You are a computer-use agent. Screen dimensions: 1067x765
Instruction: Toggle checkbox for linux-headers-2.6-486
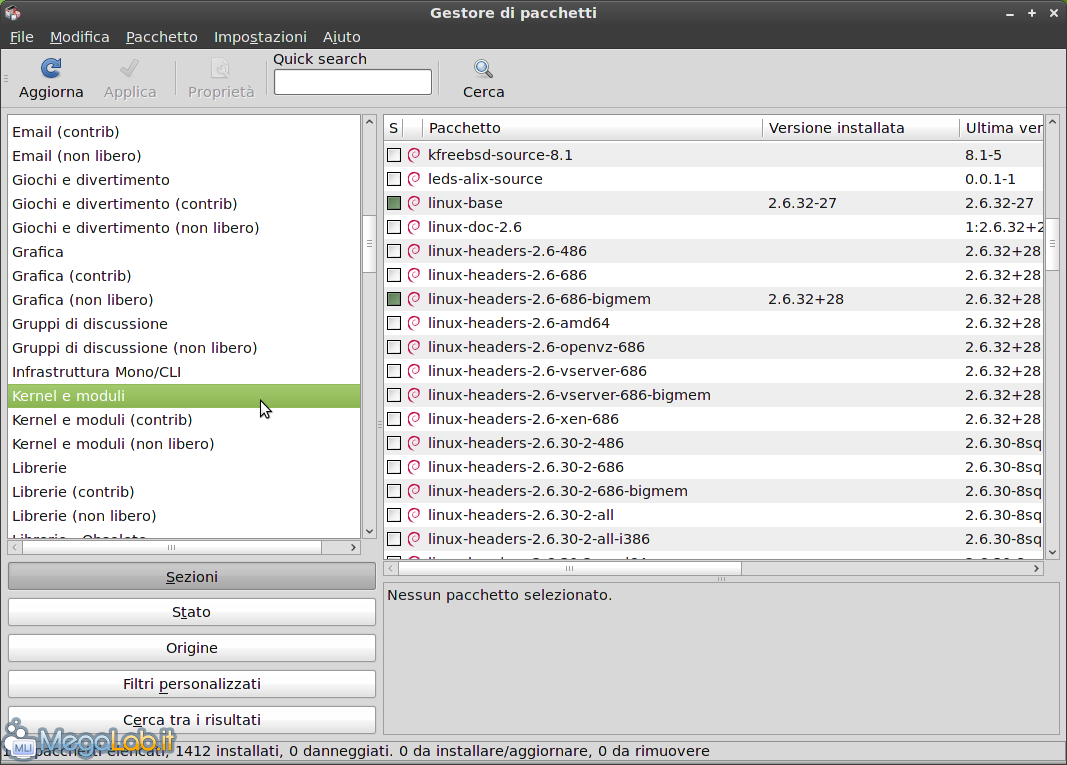coord(394,251)
